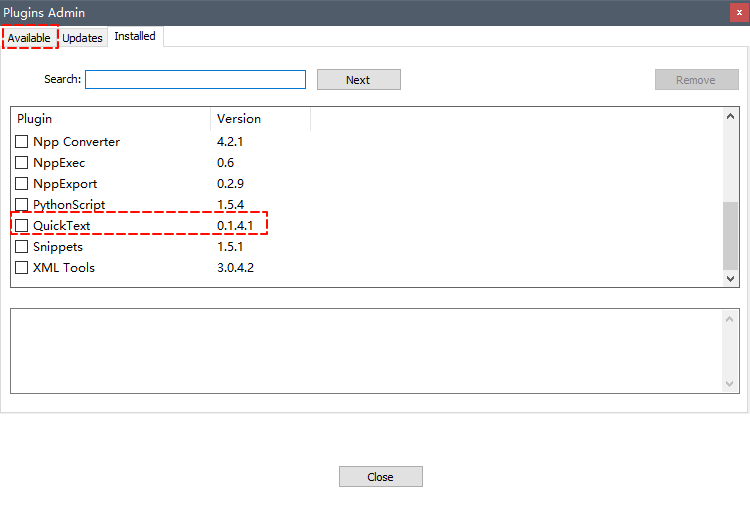Click into the Search text field
The width and height of the screenshot is (750, 514).
click(x=195, y=80)
